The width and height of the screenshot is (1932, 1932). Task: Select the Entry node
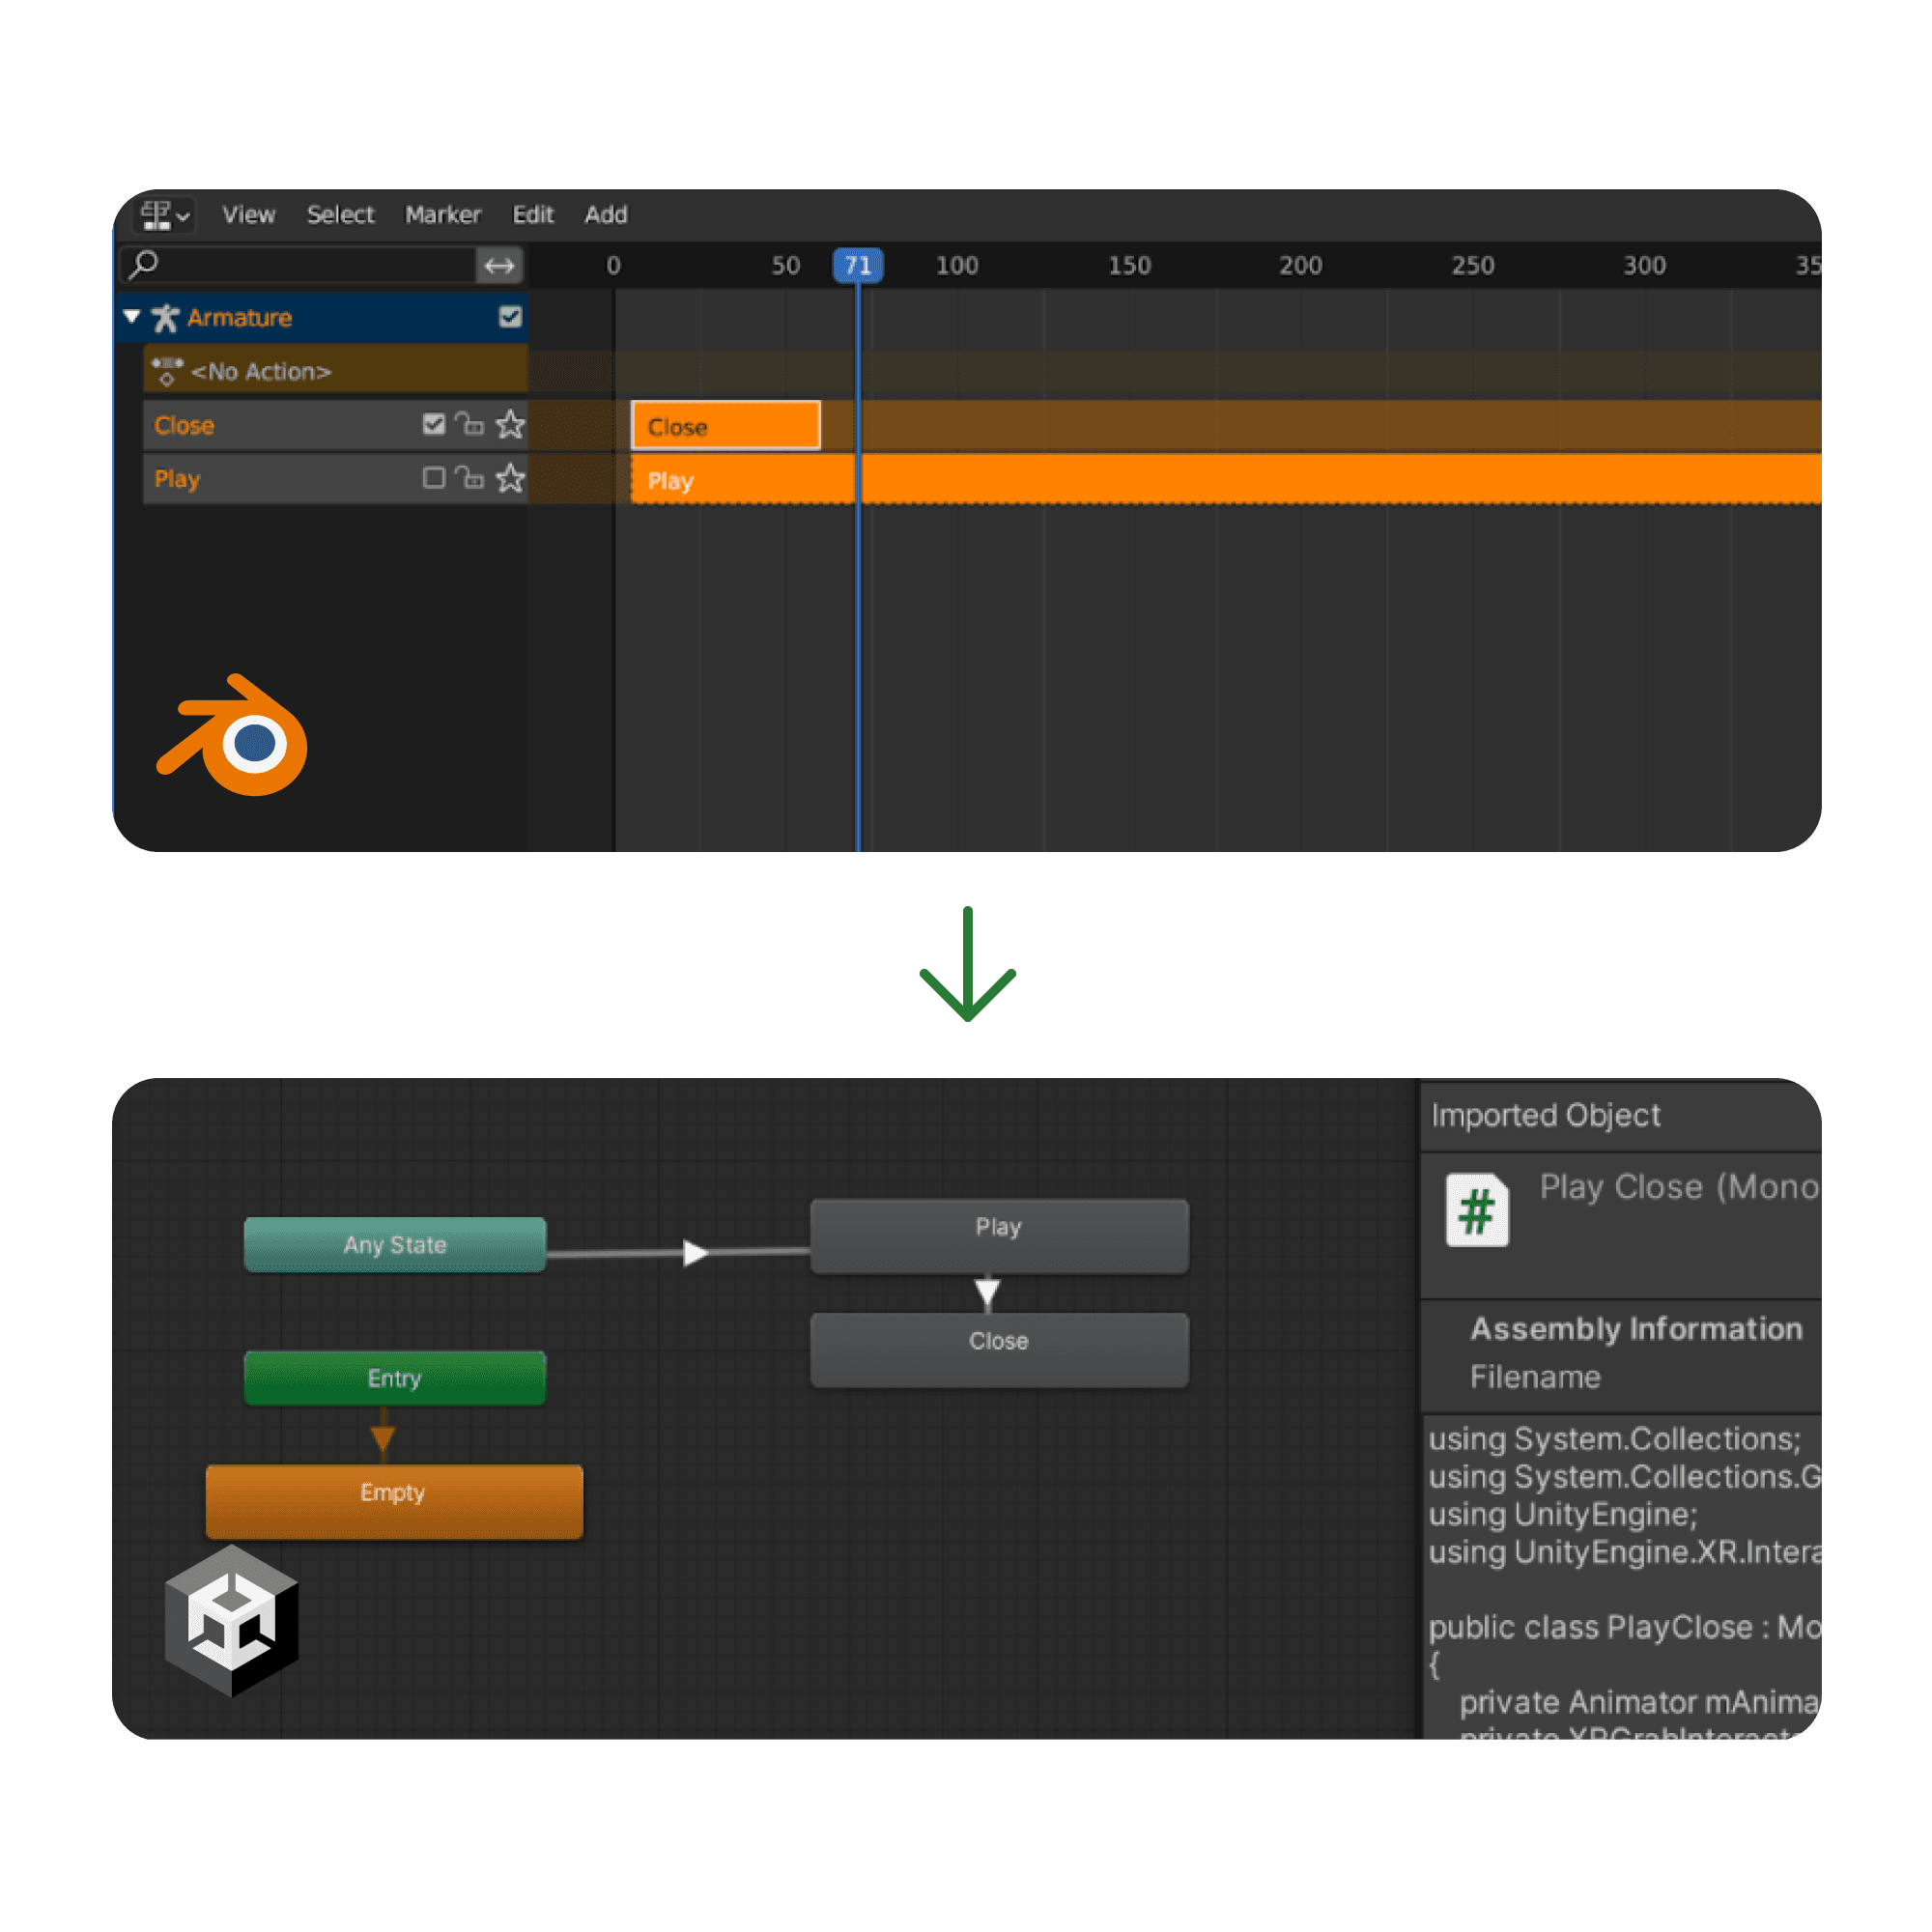(395, 1378)
